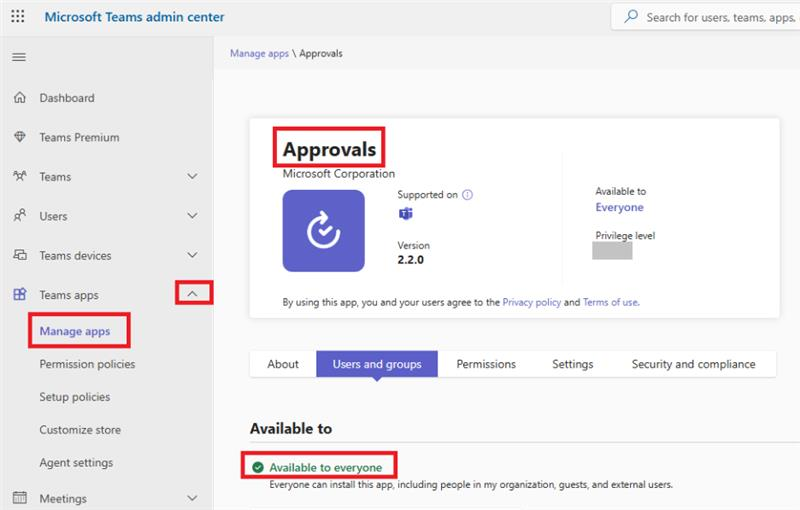Expand the Meetings menu chevron
800x510 pixels.
192,498
